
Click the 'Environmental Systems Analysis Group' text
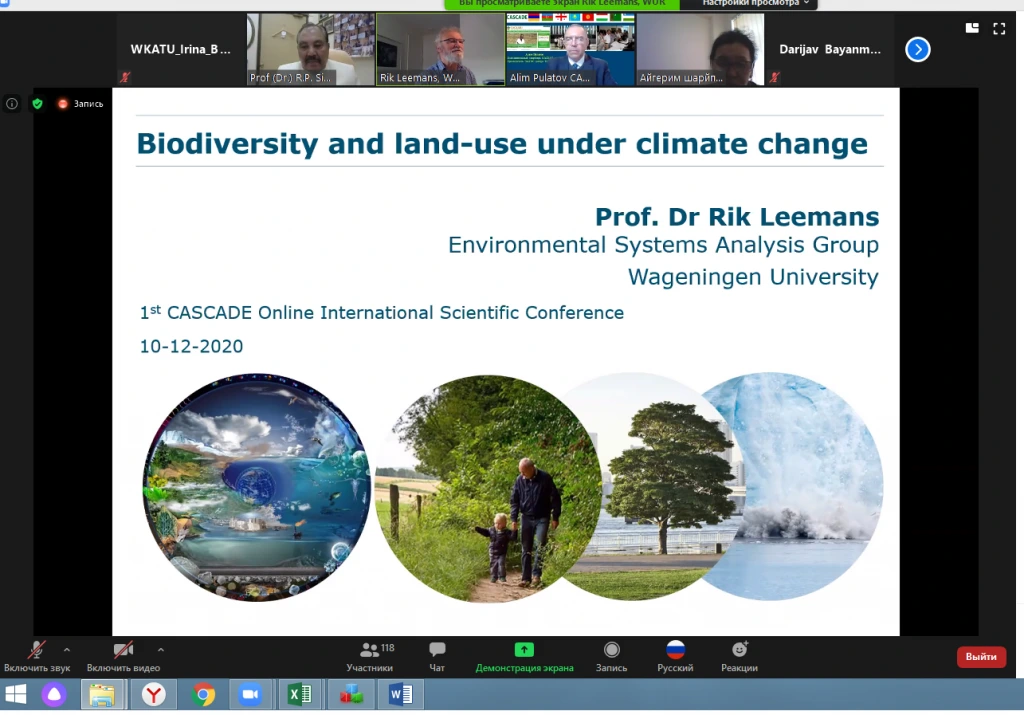(x=664, y=245)
